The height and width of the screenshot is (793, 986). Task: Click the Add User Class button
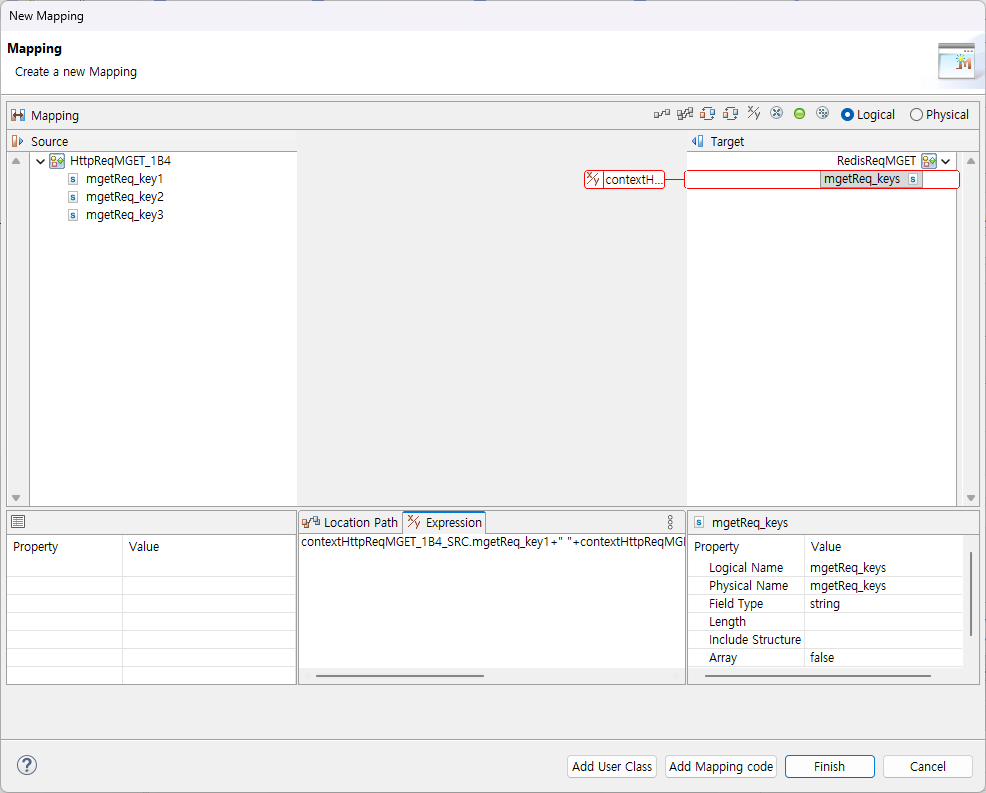(x=611, y=766)
